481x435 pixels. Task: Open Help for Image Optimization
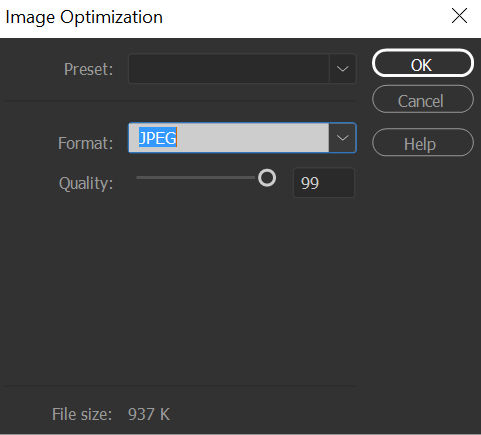click(x=422, y=143)
